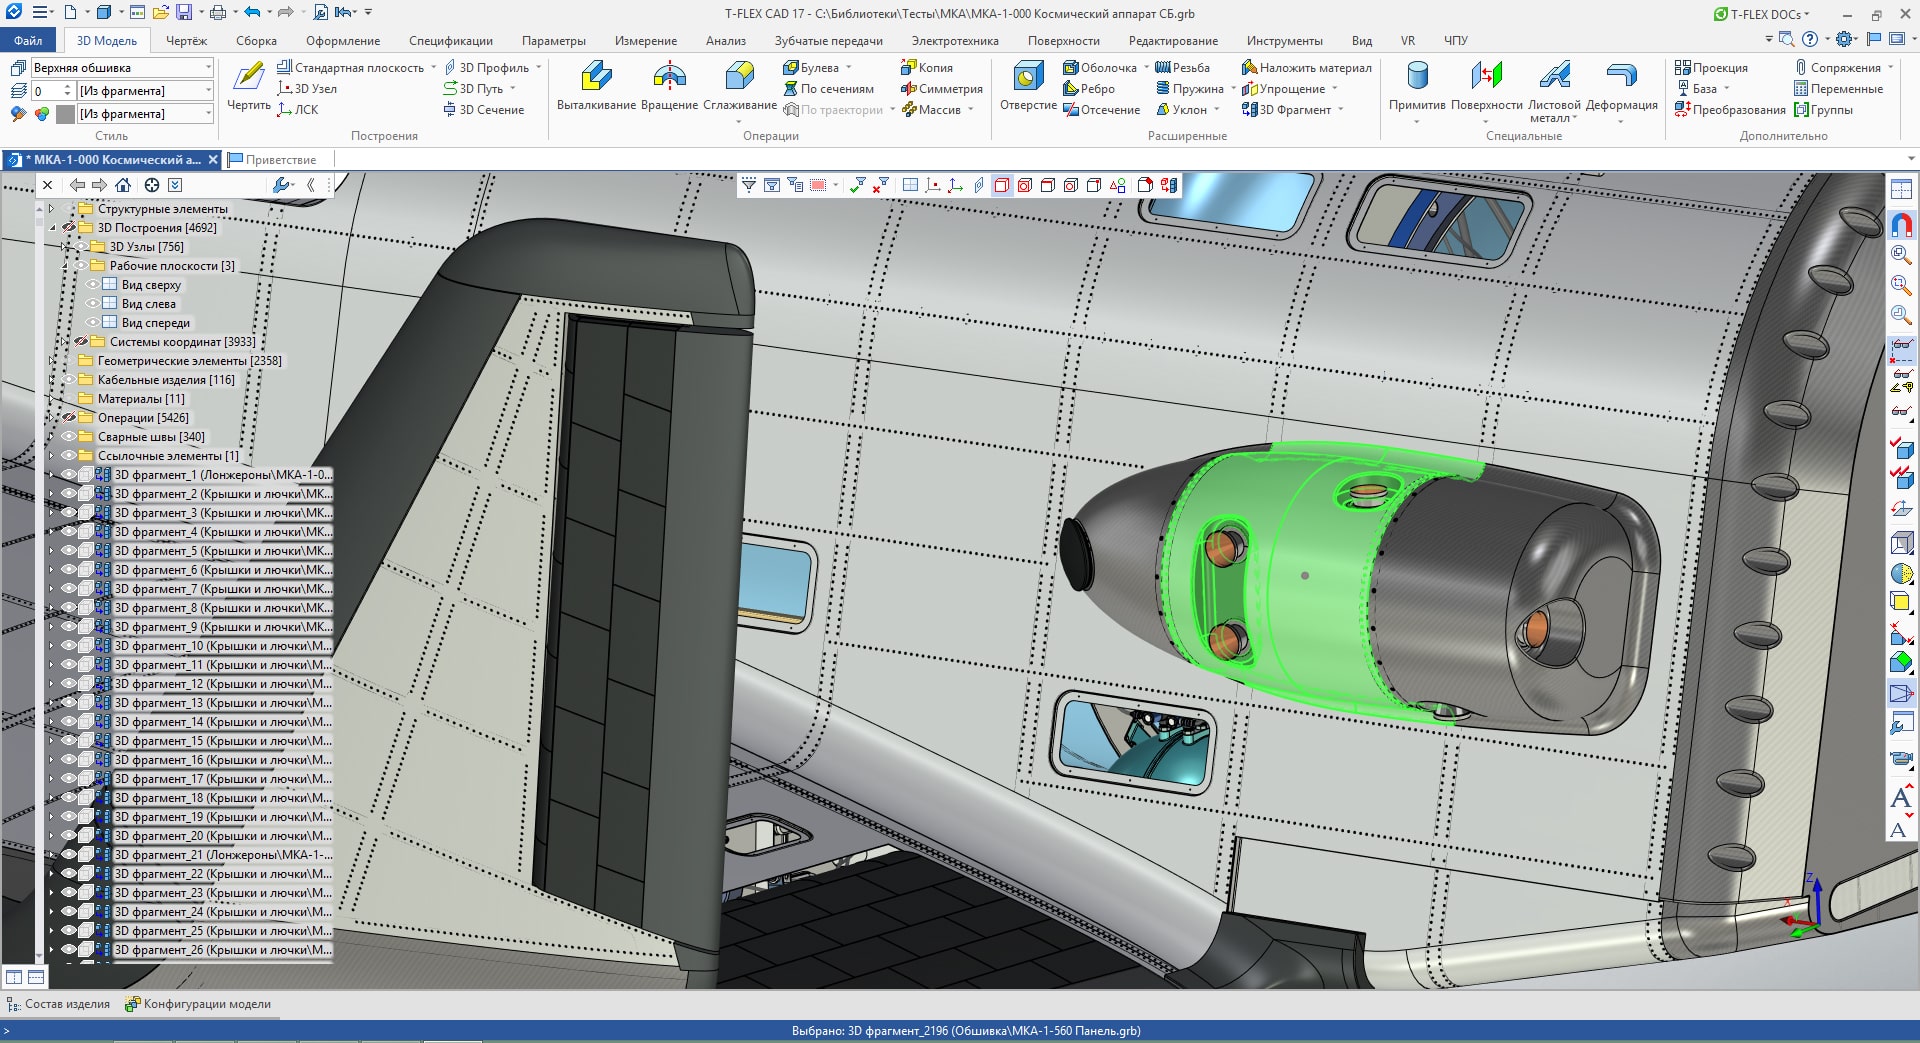
Task: Open the Состав изделия panel
Action: click(58, 1004)
